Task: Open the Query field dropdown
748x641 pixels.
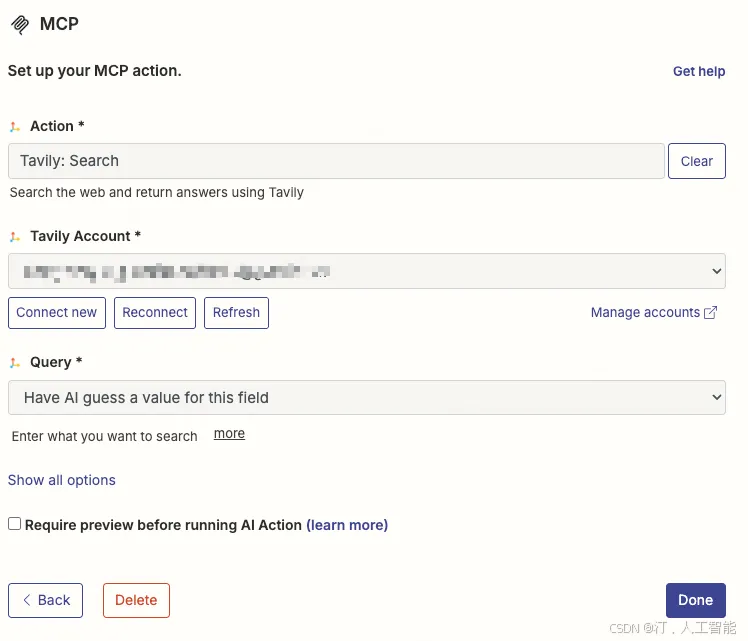Action: pos(366,397)
